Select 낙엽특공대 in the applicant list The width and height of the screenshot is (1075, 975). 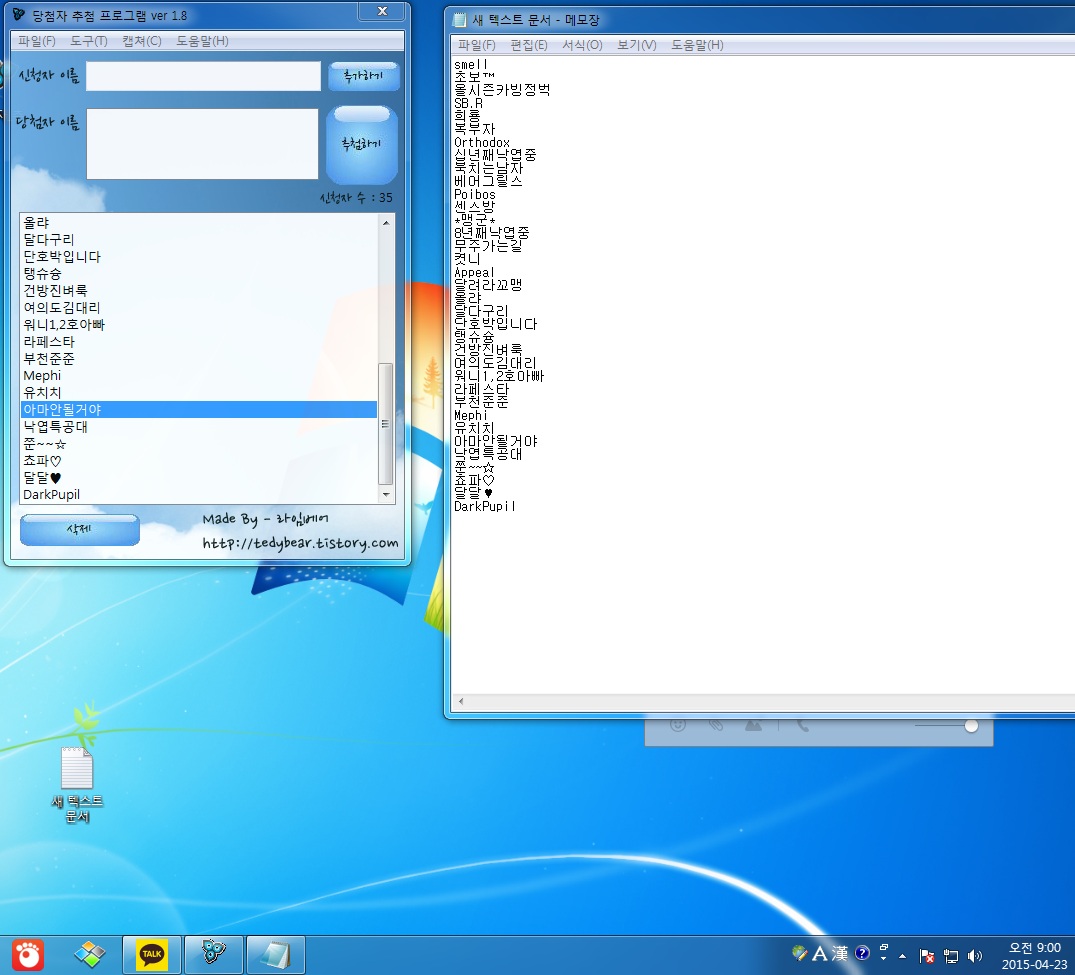click(x=199, y=426)
